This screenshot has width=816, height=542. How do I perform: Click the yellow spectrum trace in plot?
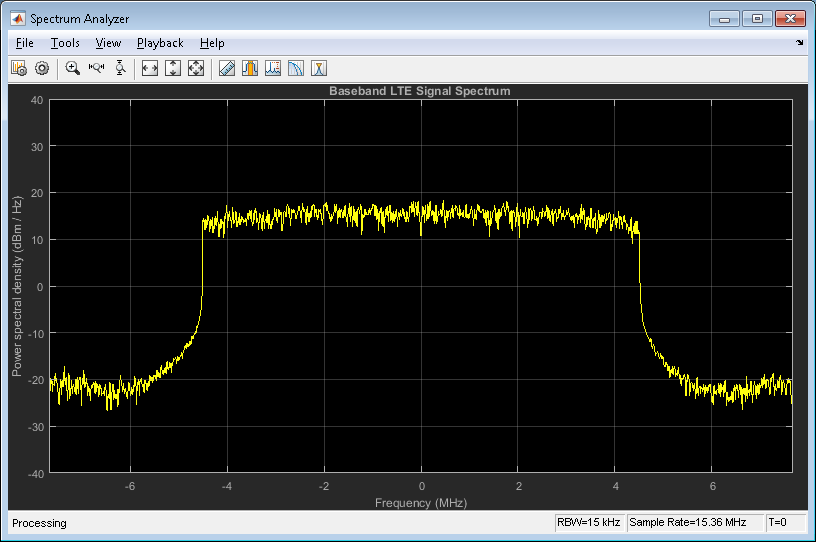coord(420,215)
